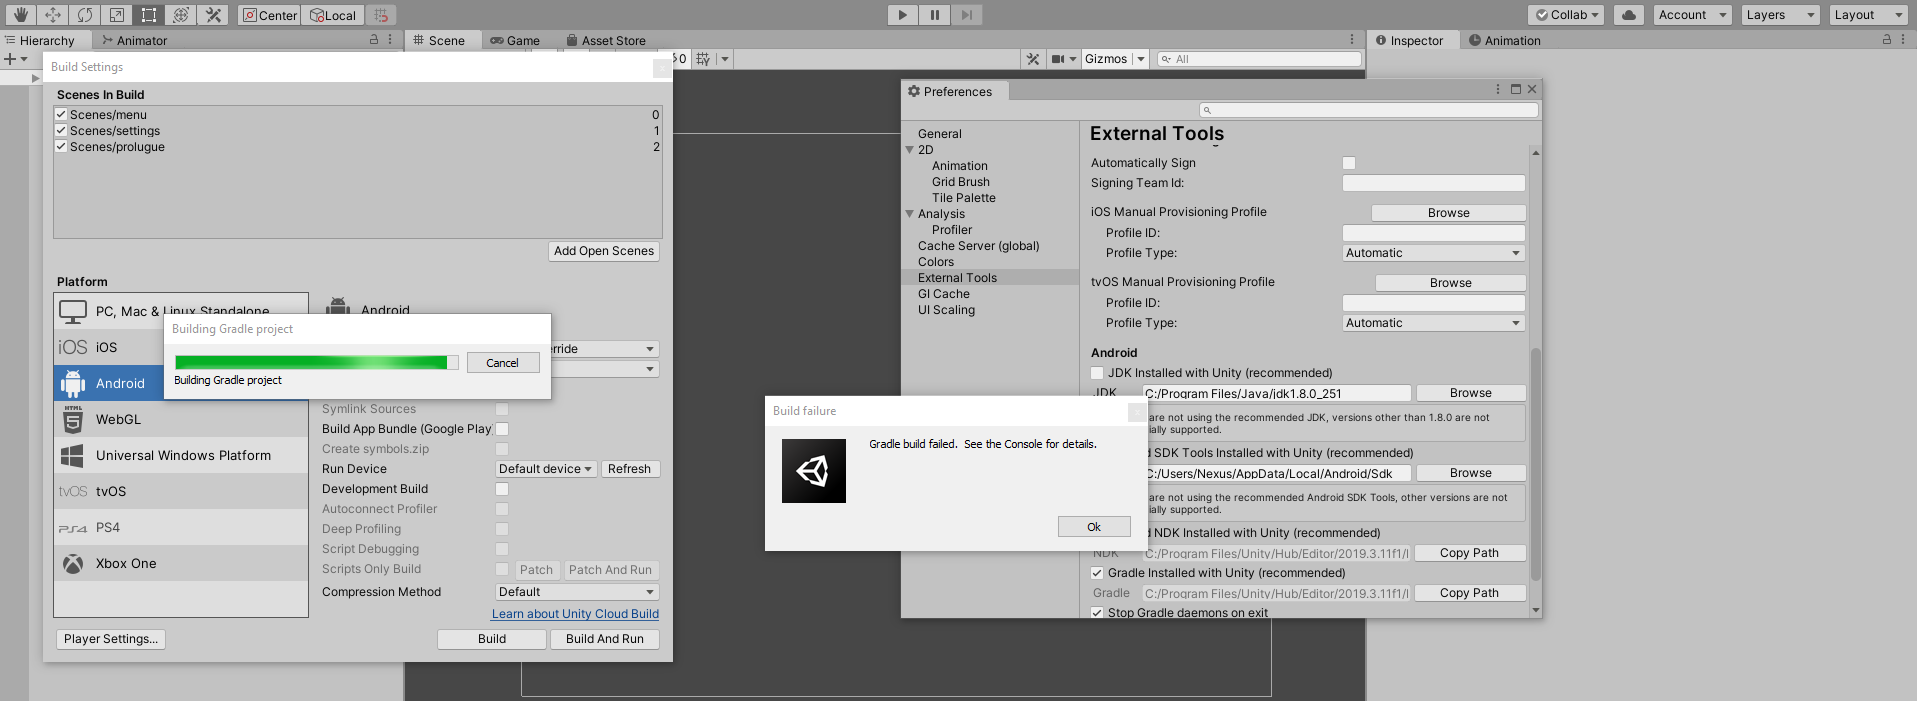Open the Layout dropdown
This screenshot has height=701, width=1917.
pos(1868,15)
